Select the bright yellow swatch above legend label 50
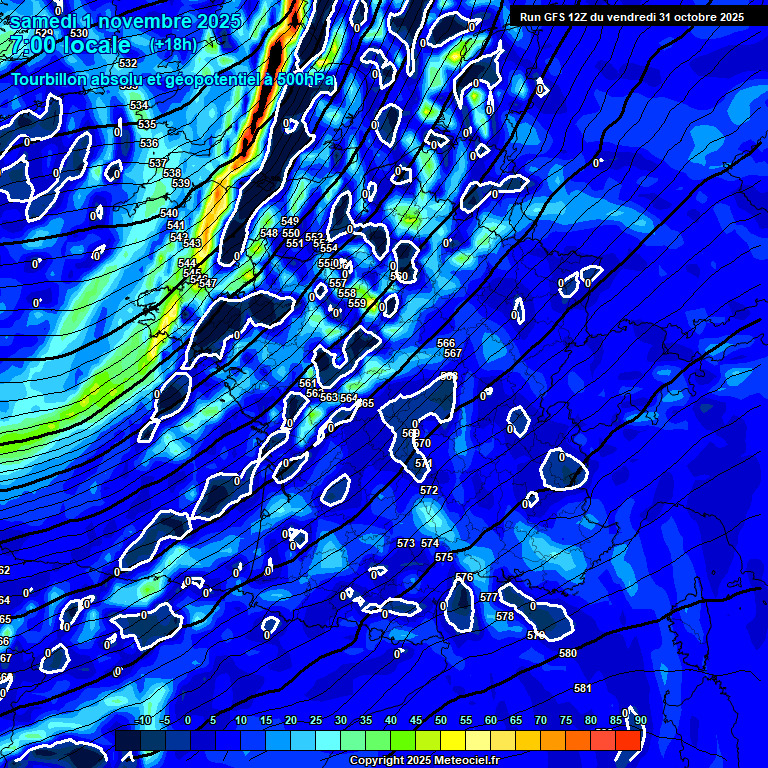The width and height of the screenshot is (768, 768). (x=453, y=740)
